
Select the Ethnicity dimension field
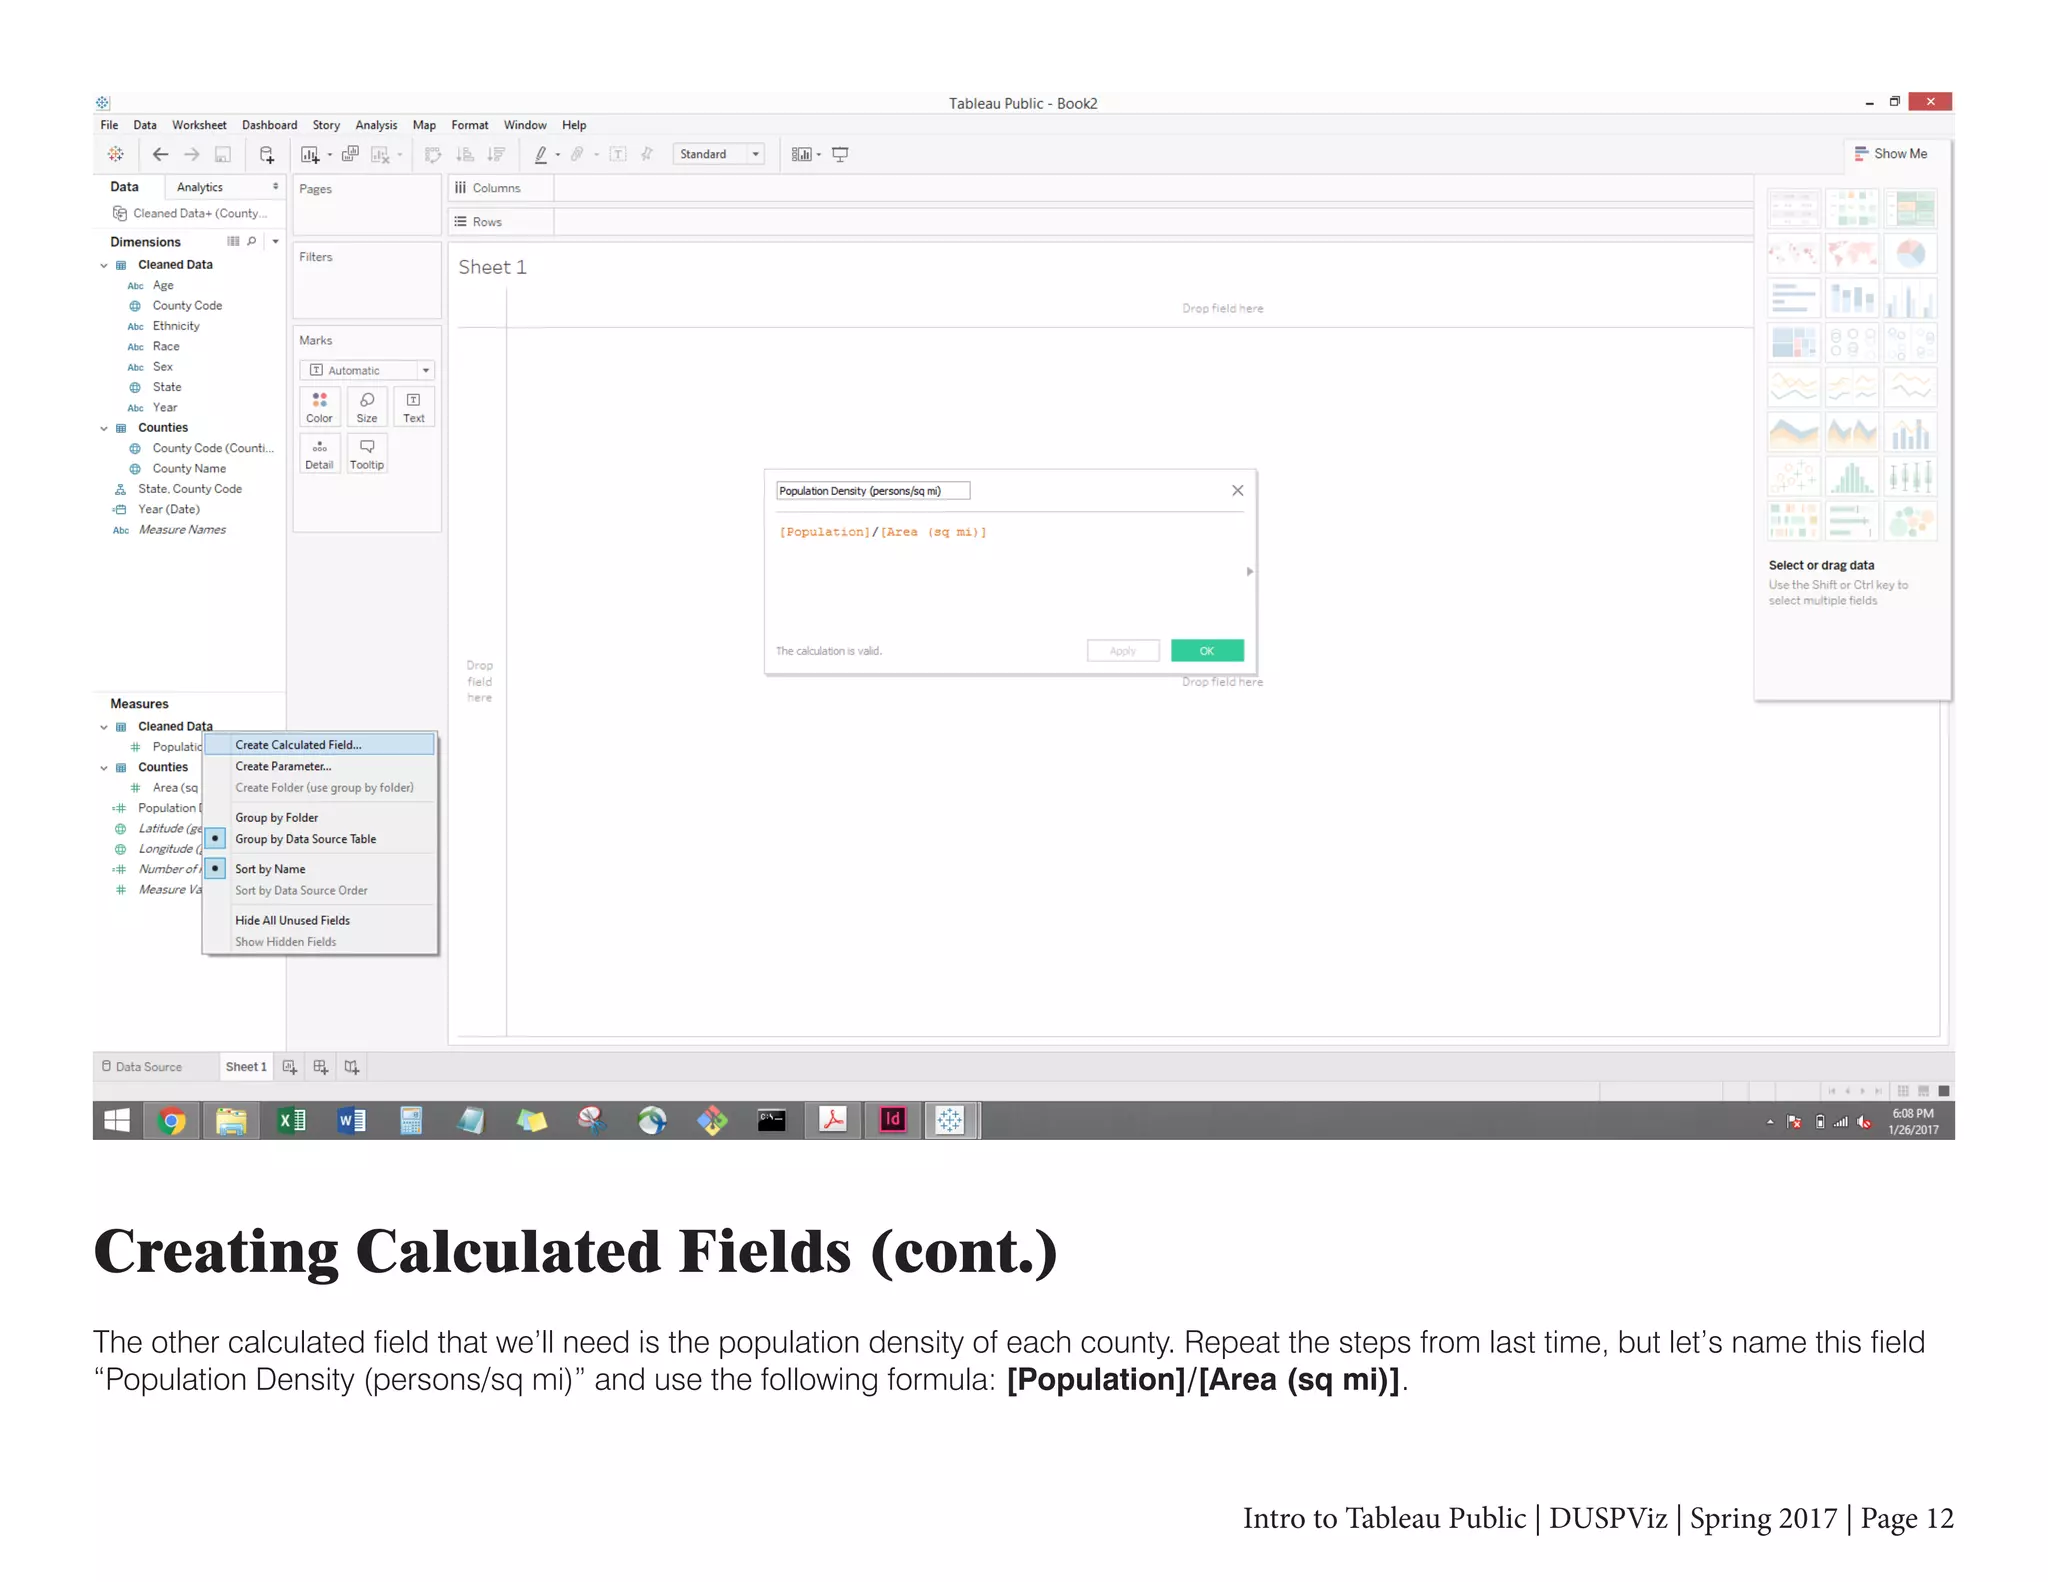coord(176,326)
